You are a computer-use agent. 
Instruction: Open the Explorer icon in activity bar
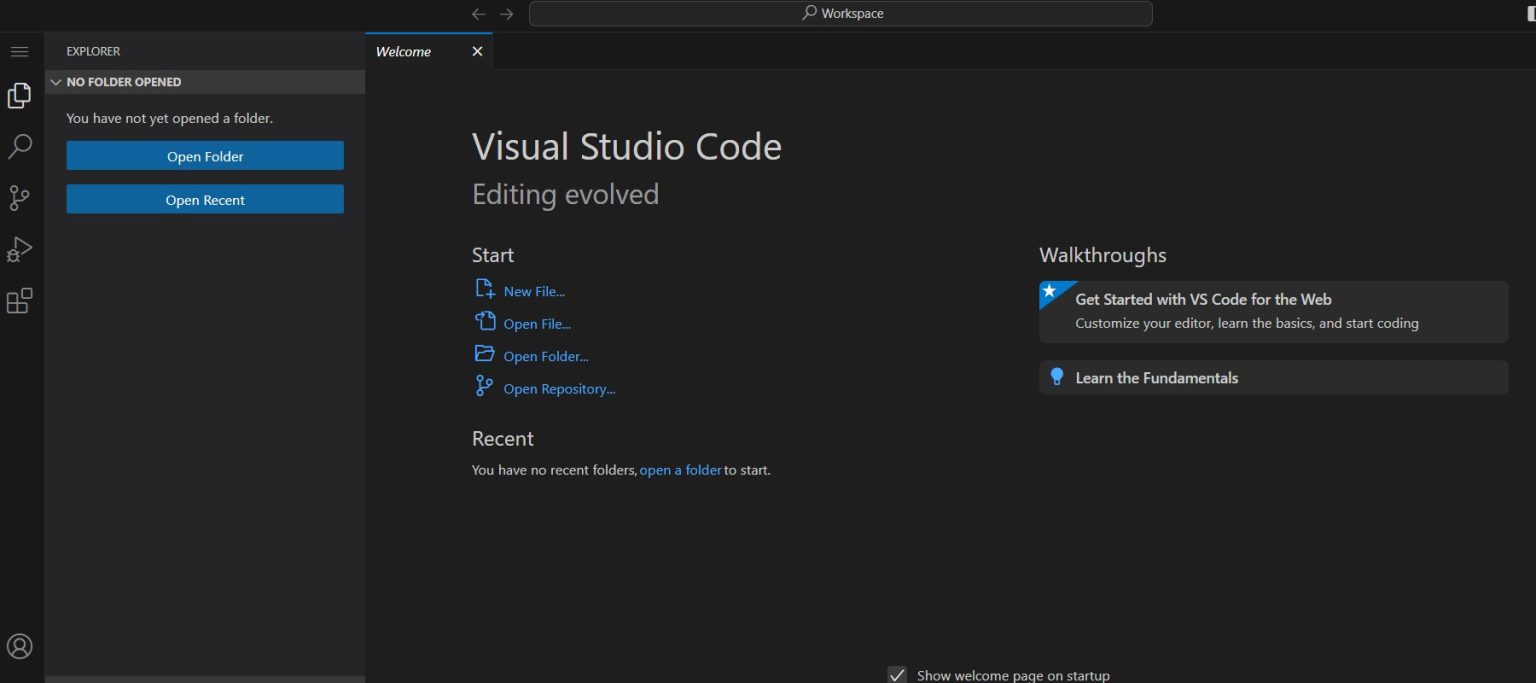coord(19,95)
